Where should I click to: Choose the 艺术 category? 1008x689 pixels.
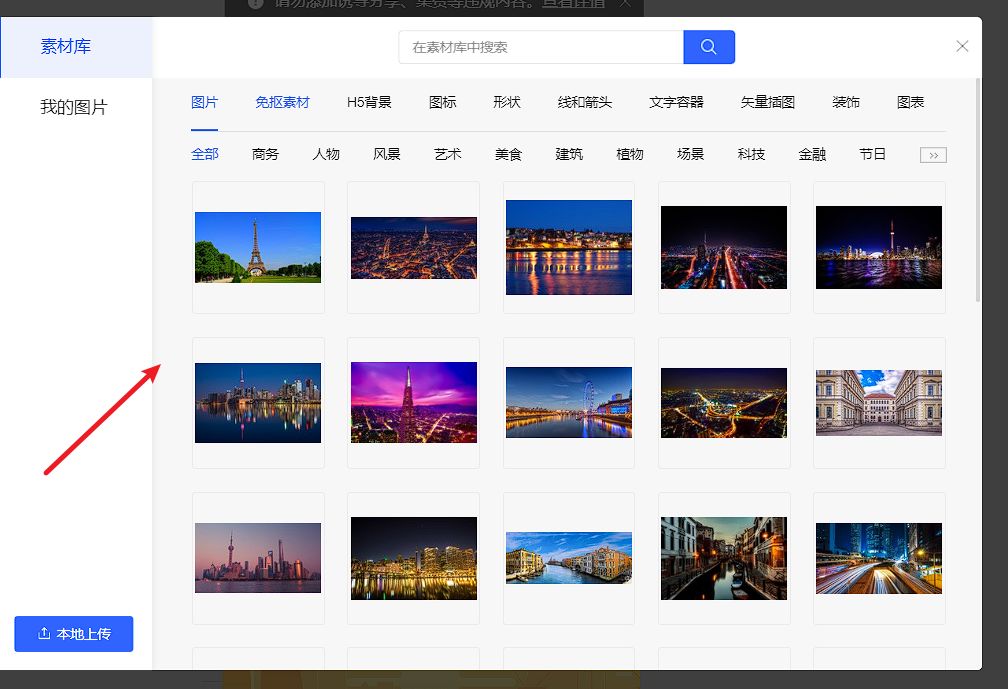447,154
